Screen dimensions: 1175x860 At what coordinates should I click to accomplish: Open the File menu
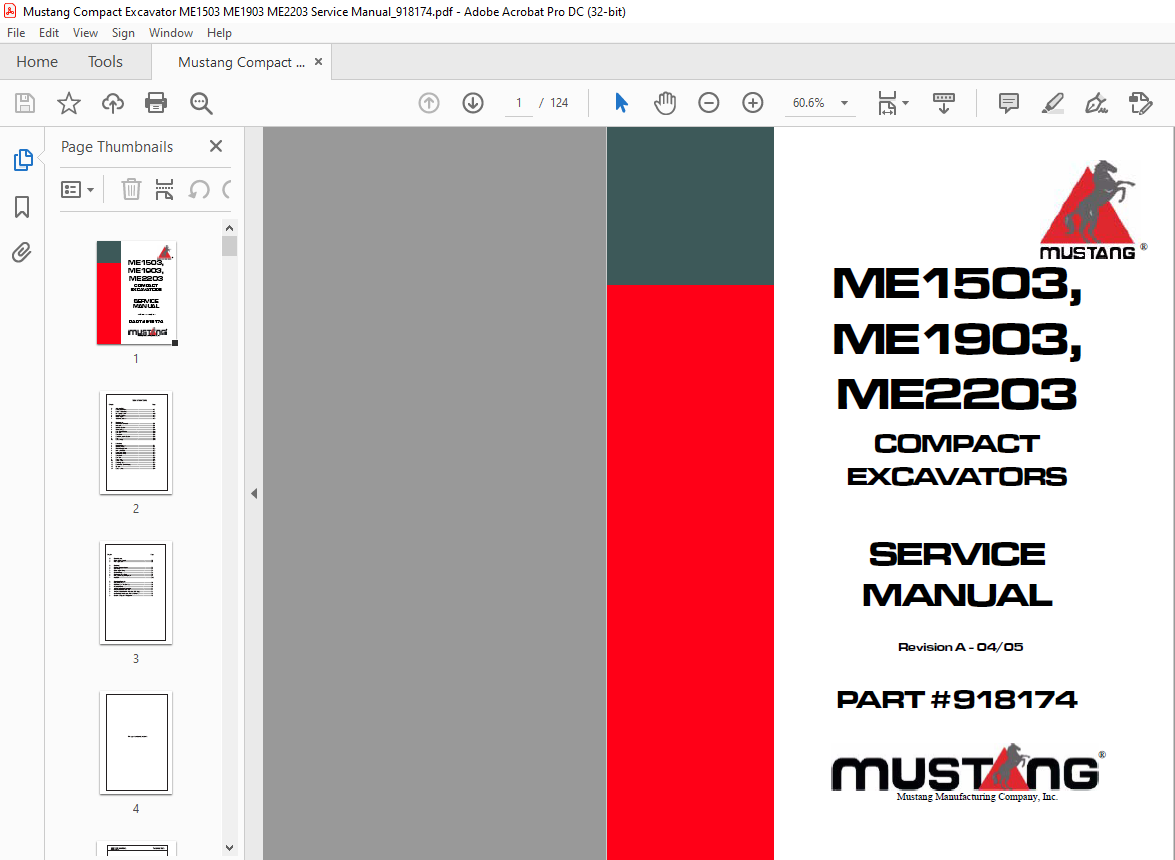pyautogui.click(x=16, y=33)
